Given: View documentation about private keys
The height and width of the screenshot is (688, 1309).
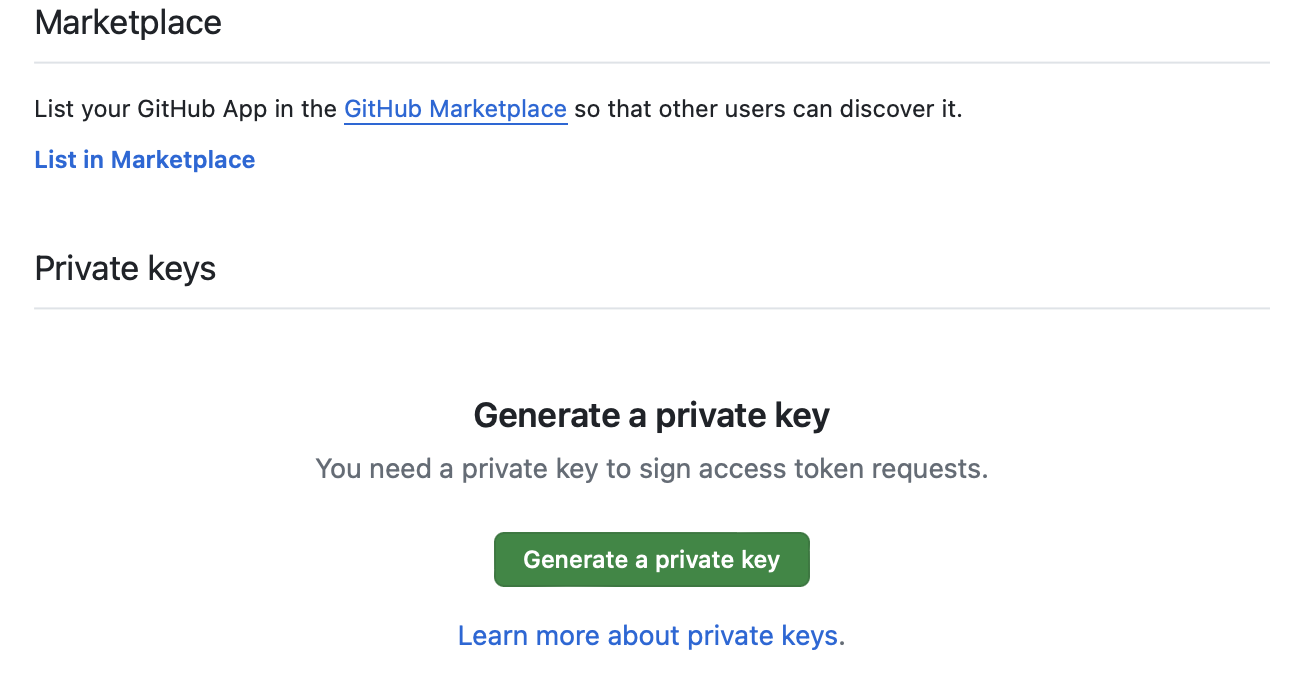Looking at the screenshot, I should pyautogui.click(x=648, y=635).
